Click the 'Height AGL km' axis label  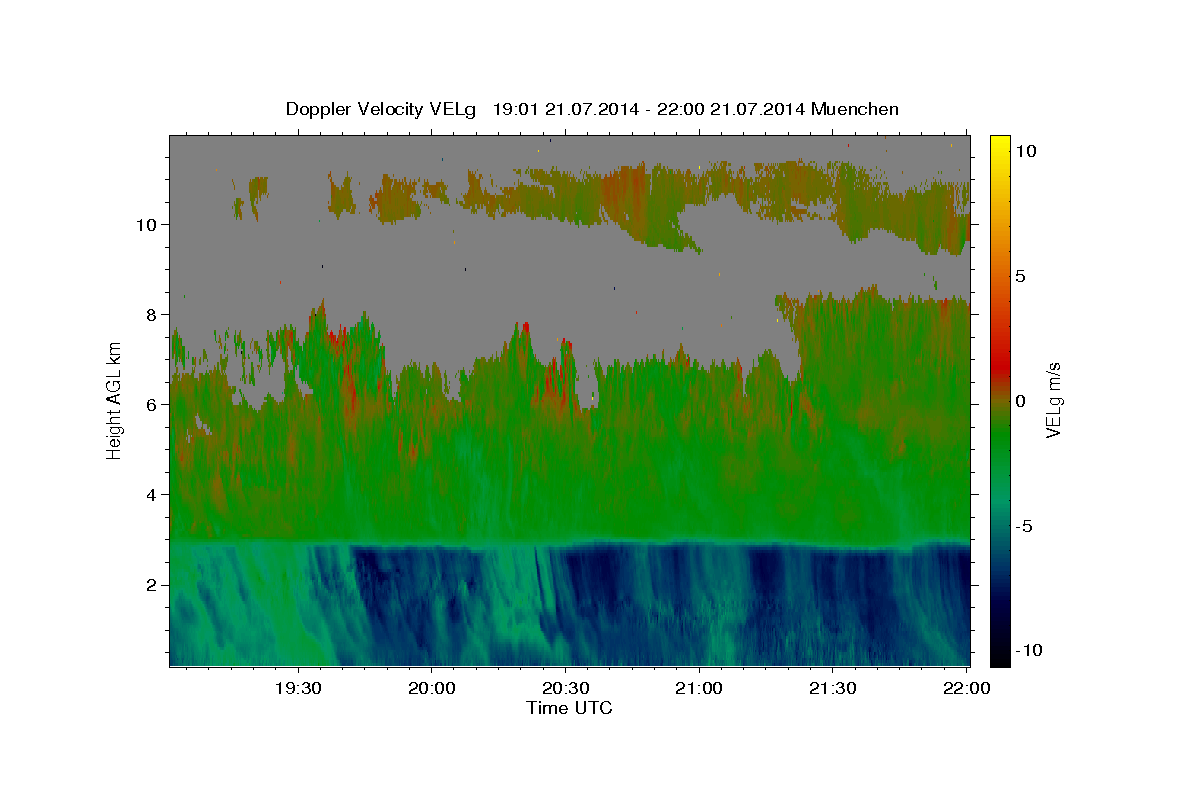pyautogui.click(x=115, y=400)
